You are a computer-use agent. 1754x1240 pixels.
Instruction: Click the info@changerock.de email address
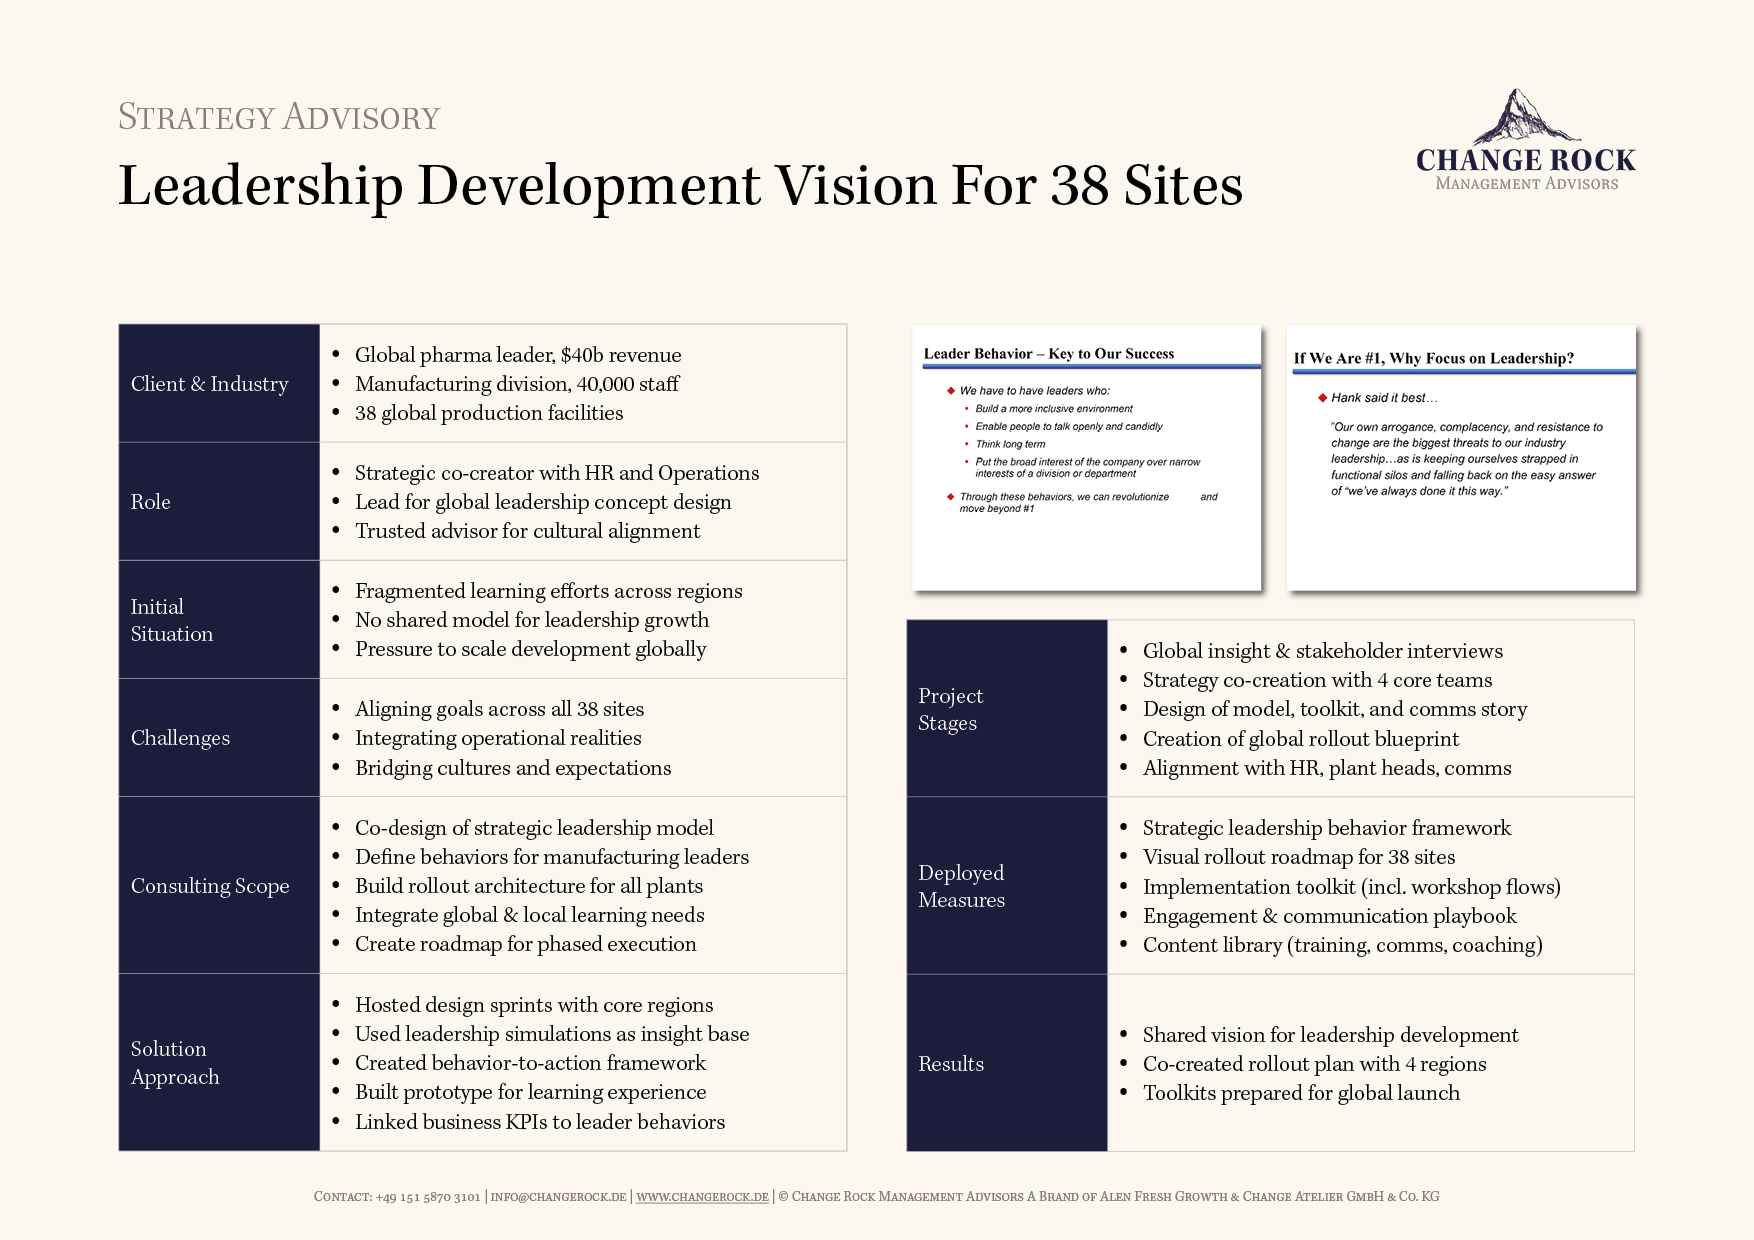558,1196
